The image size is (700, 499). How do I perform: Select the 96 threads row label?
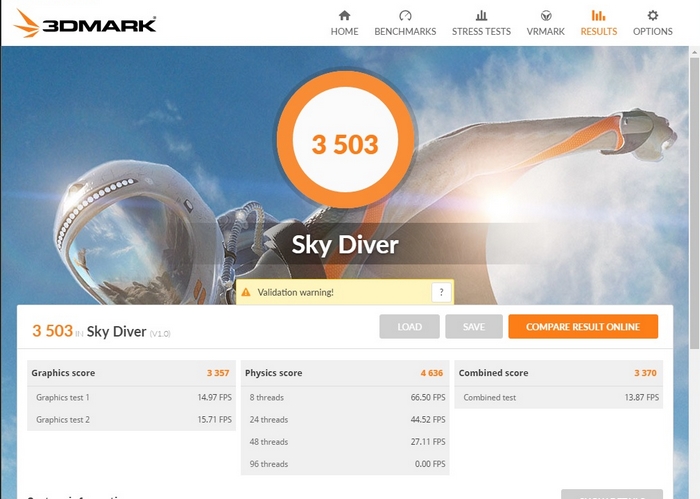(269, 464)
